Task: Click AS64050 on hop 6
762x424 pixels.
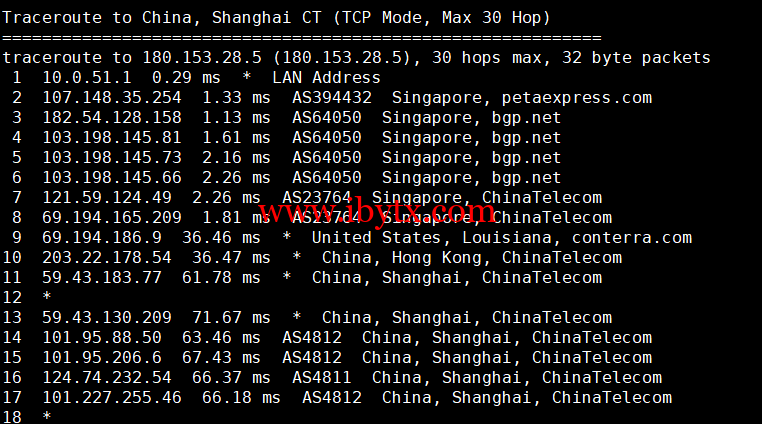Action: (327, 177)
